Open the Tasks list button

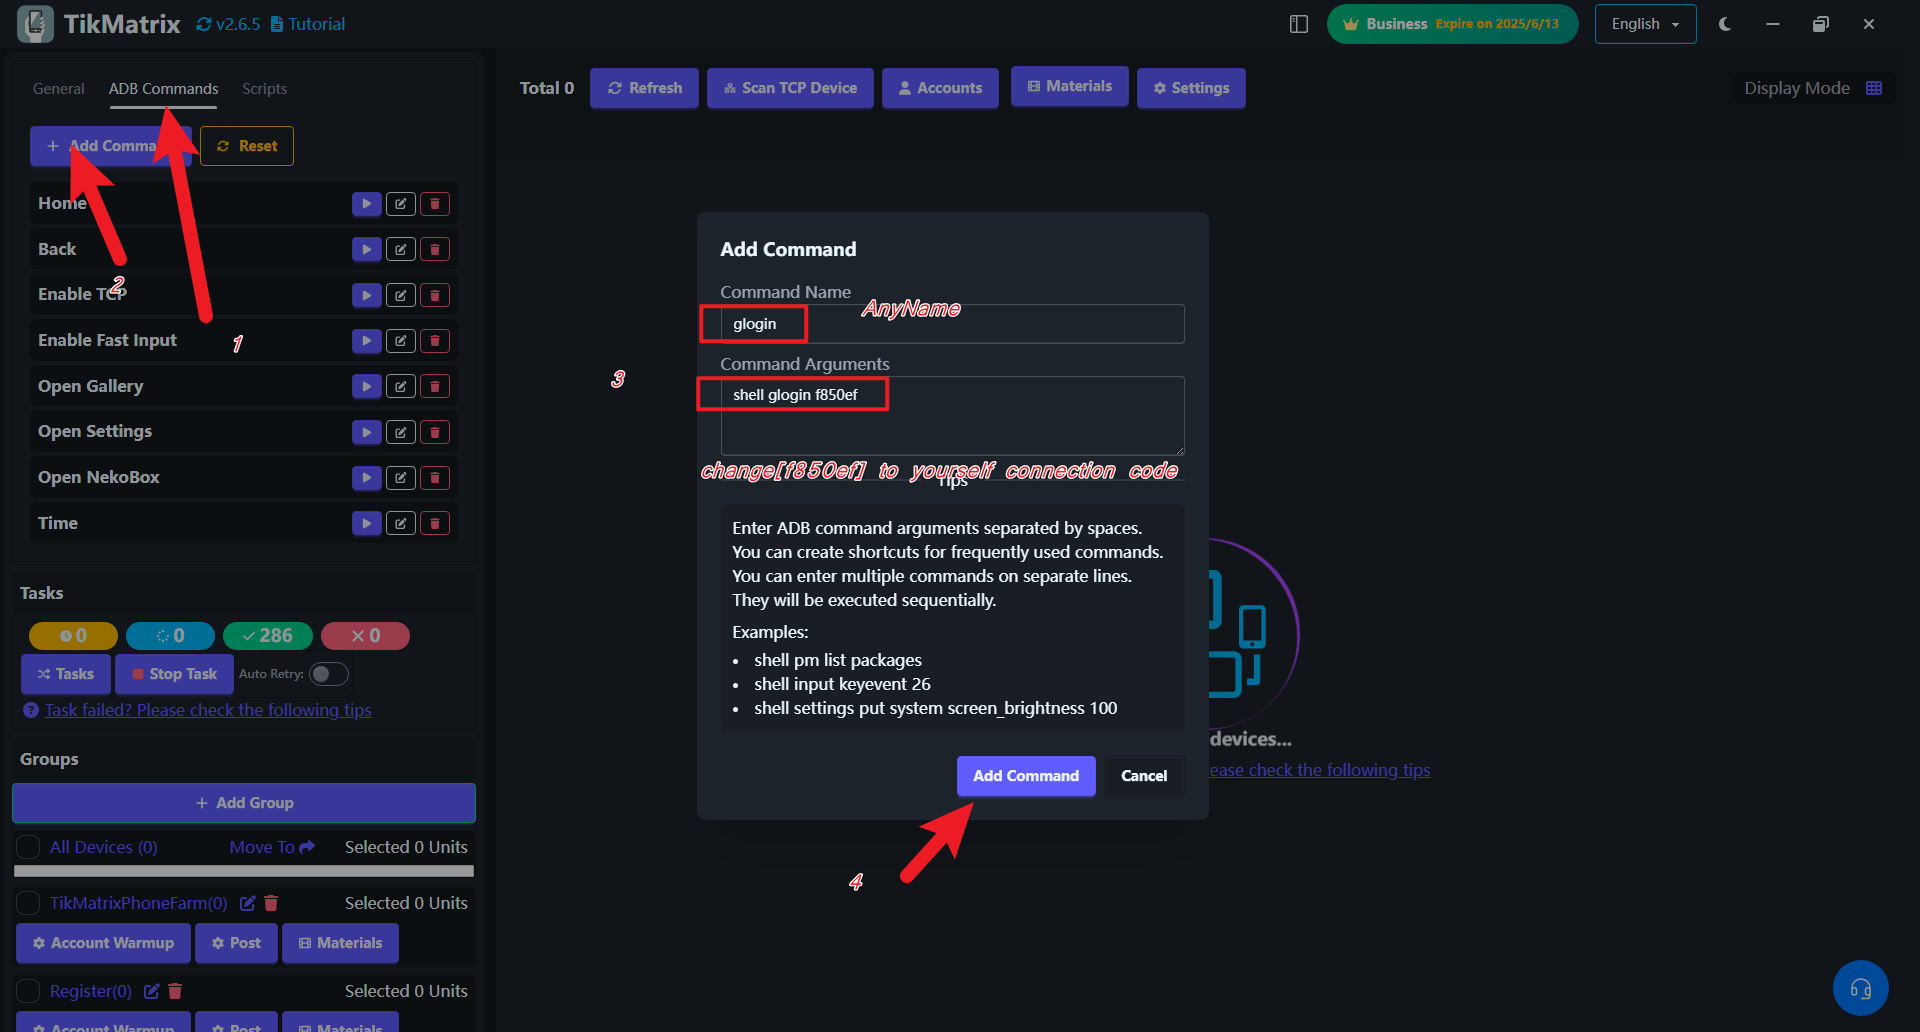pos(66,674)
